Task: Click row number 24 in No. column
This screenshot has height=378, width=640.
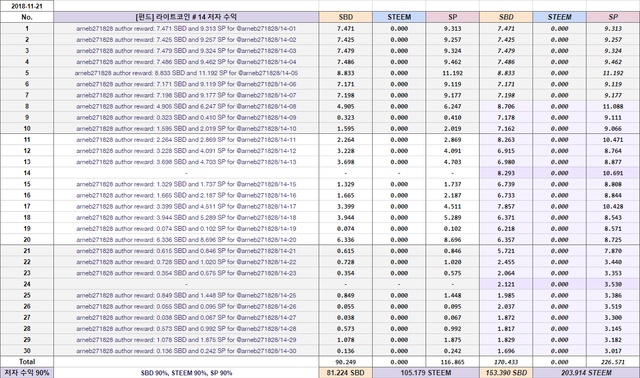Action: pos(27,284)
